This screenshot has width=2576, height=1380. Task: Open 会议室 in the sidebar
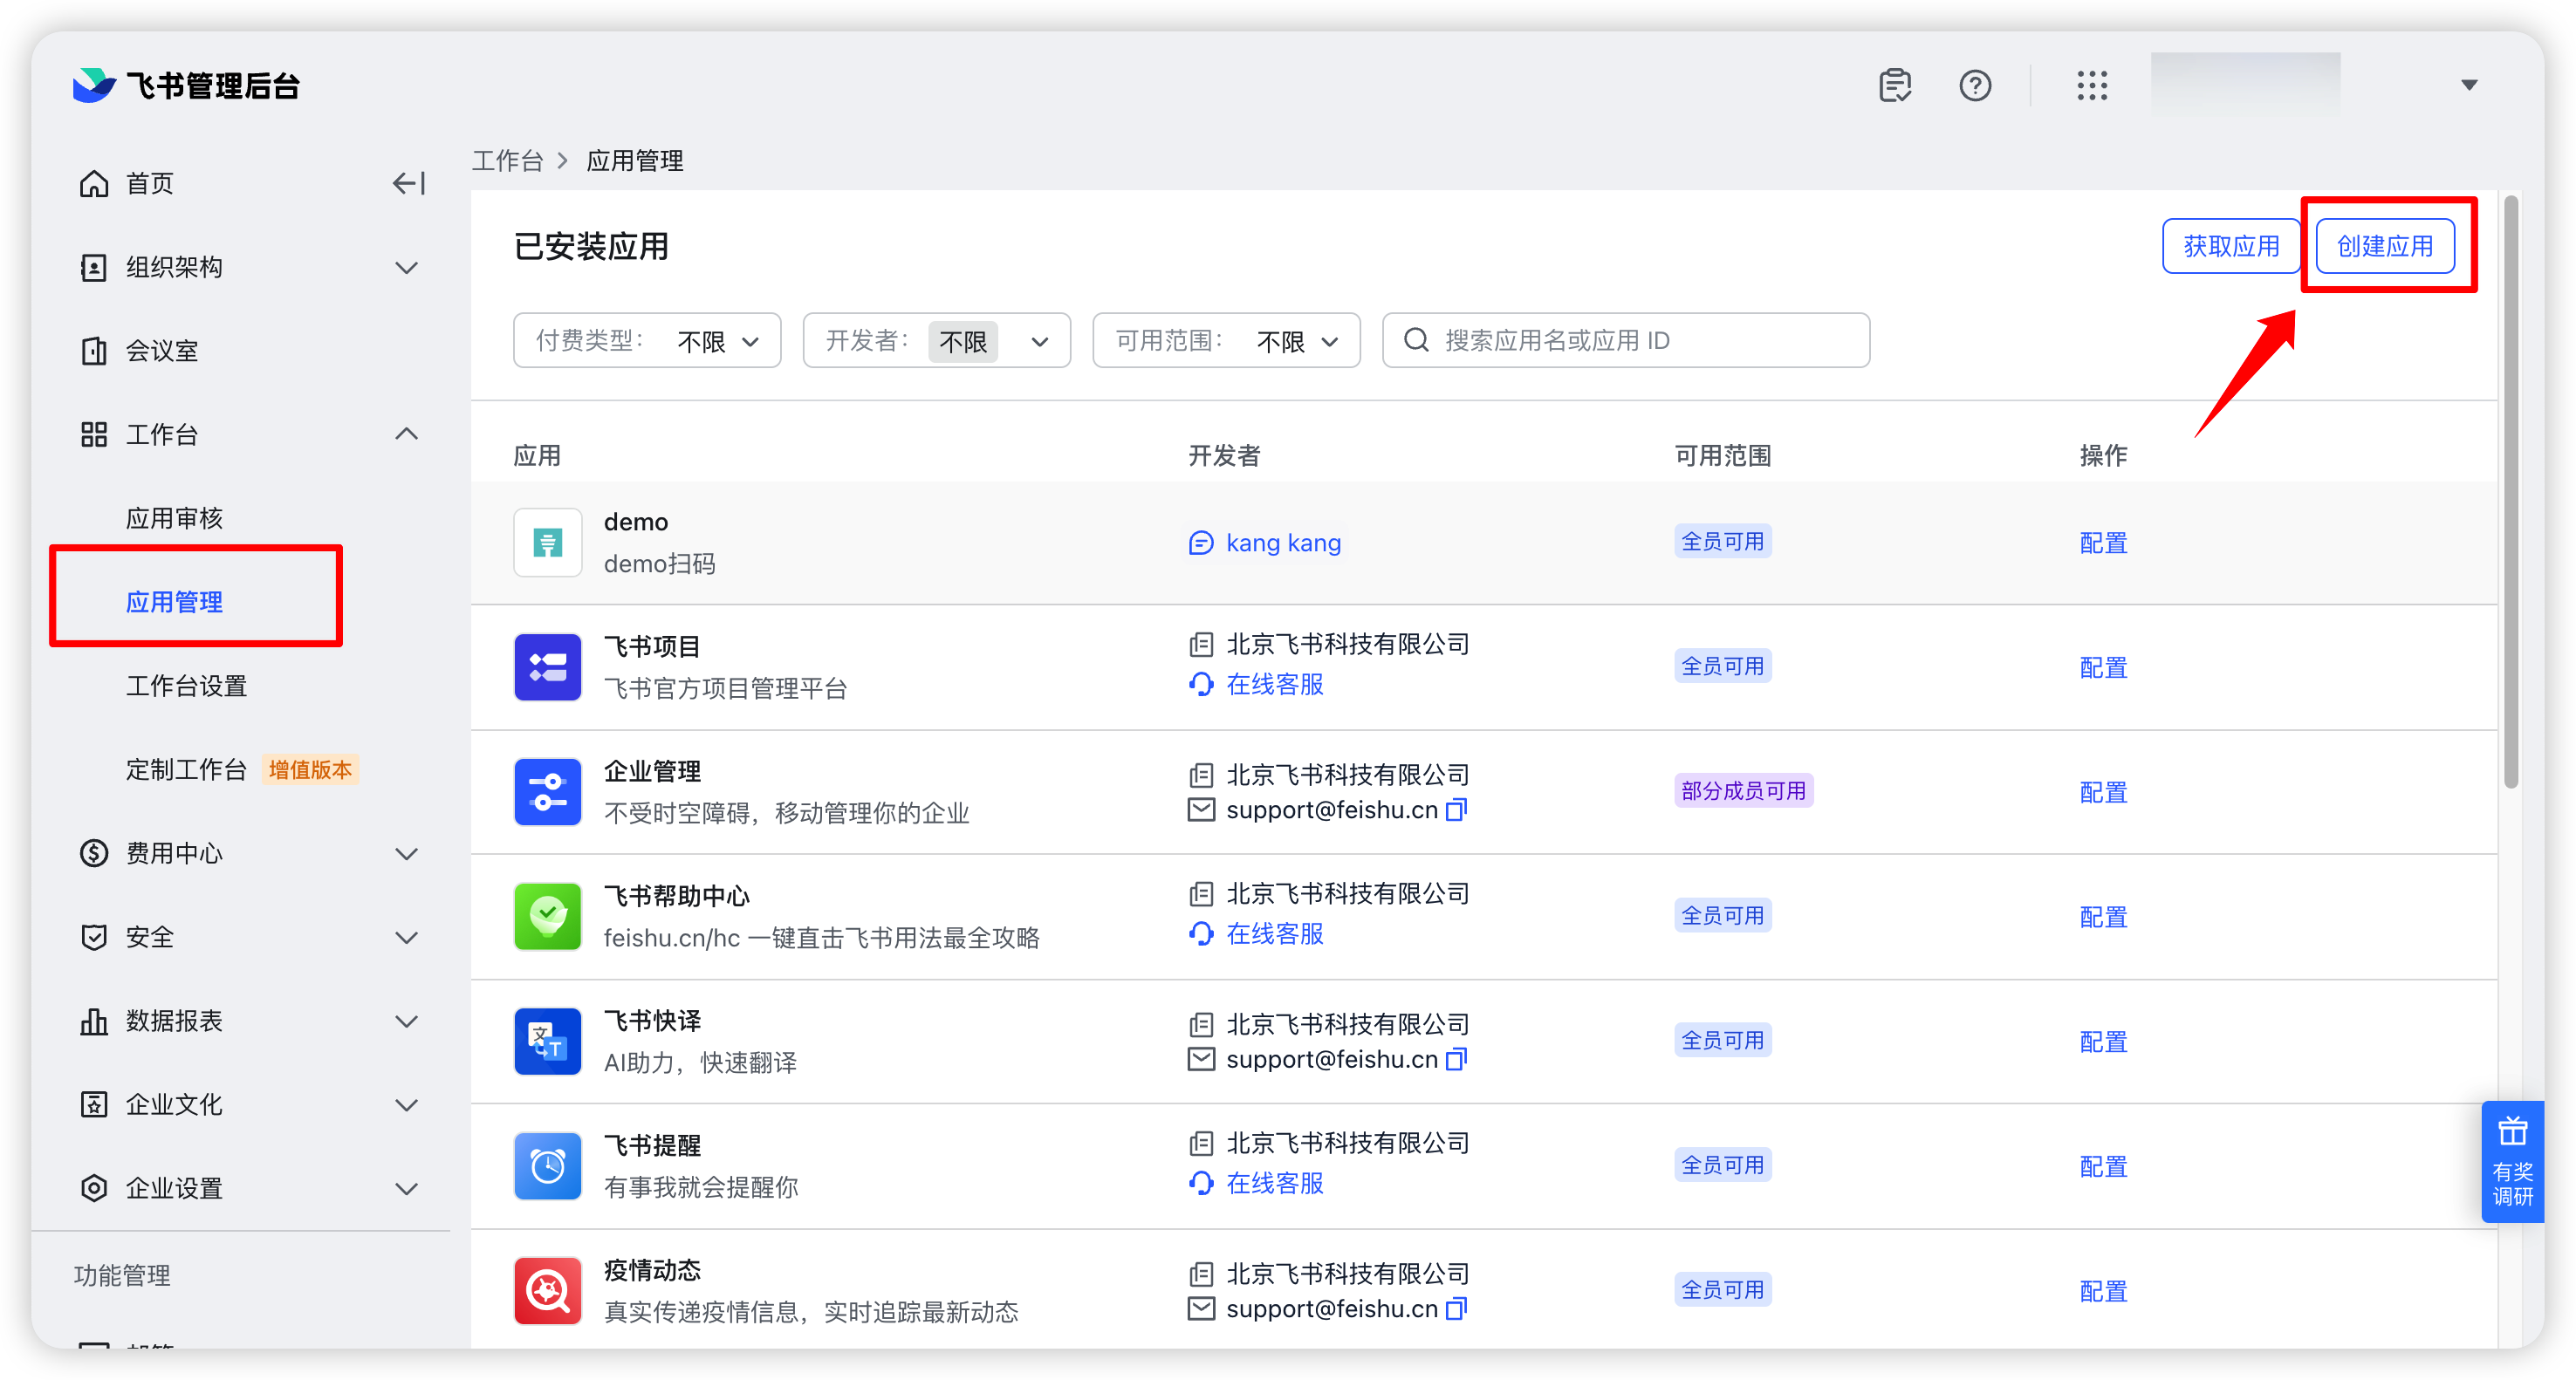point(162,351)
